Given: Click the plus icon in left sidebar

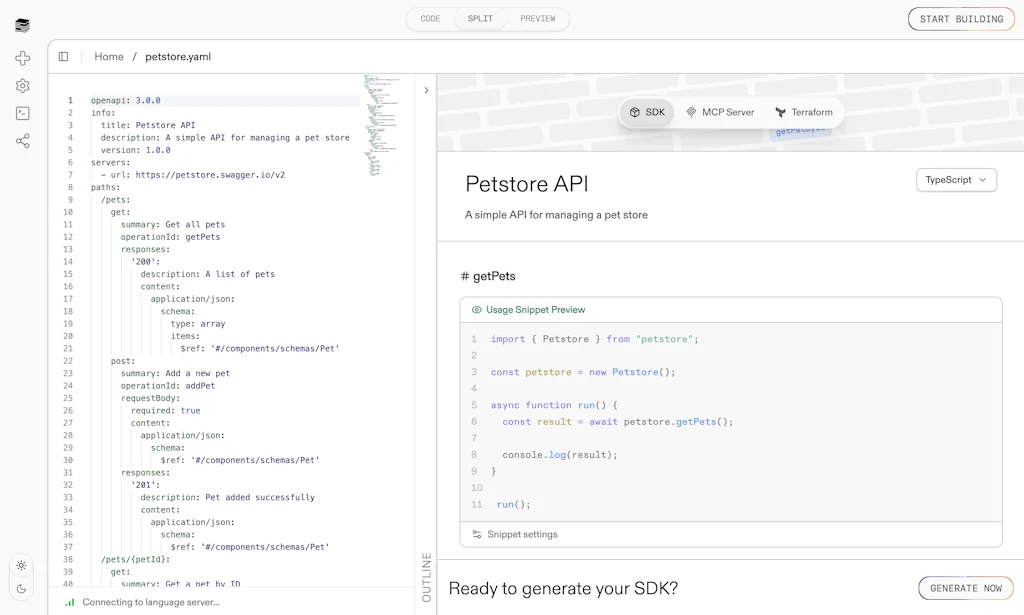Looking at the screenshot, I should pyautogui.click(x=23, y=59).
